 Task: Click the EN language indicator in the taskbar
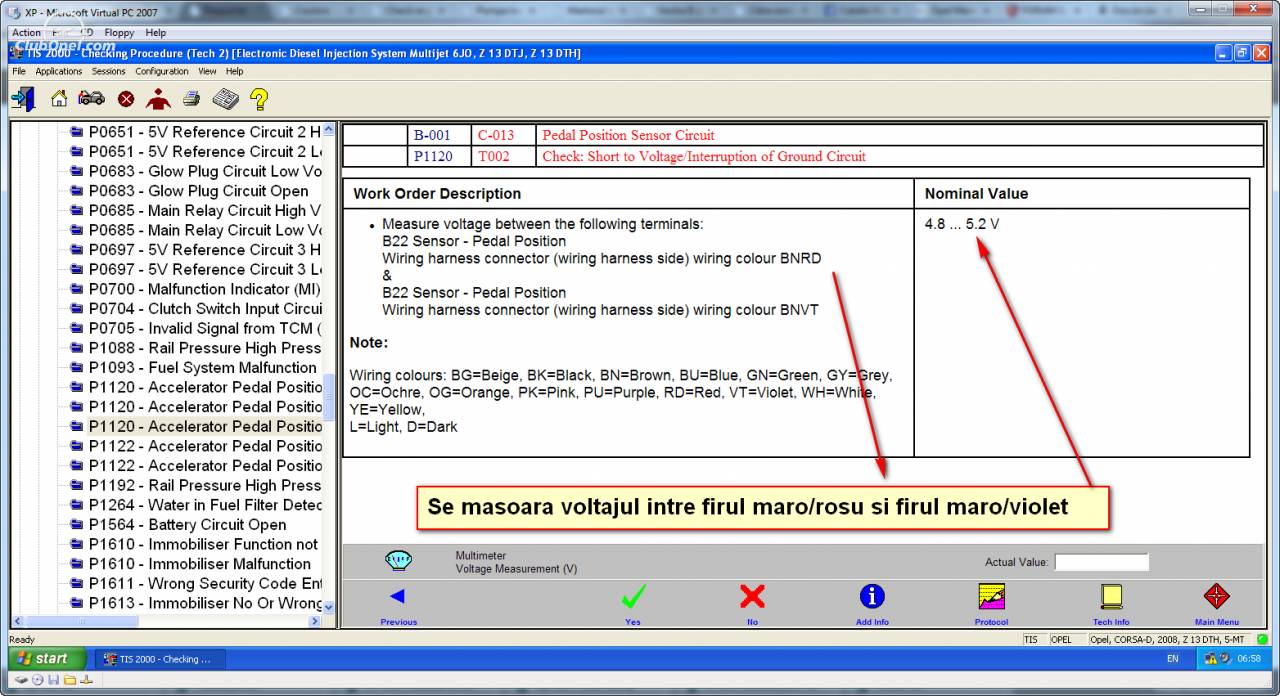[1173, 659]
